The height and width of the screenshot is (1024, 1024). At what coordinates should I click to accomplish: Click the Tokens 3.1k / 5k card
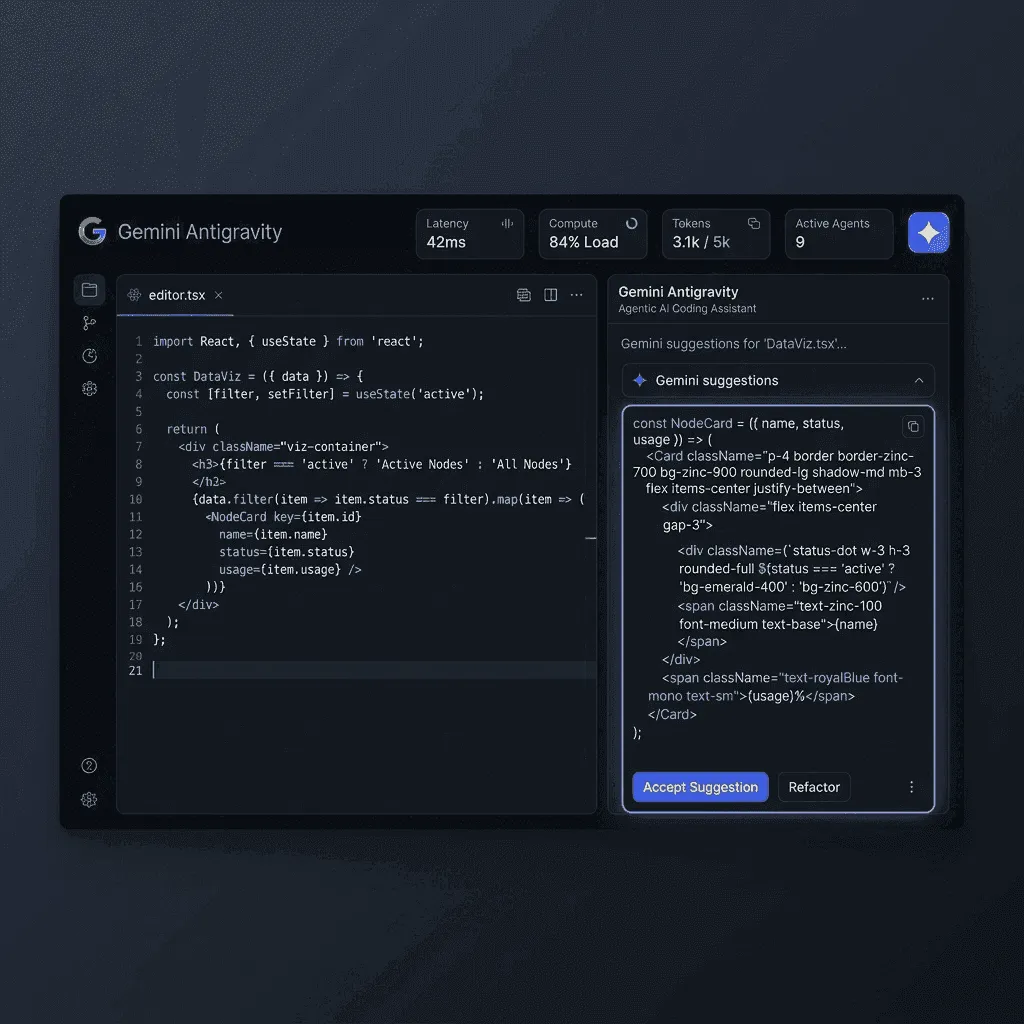point(716,233)
